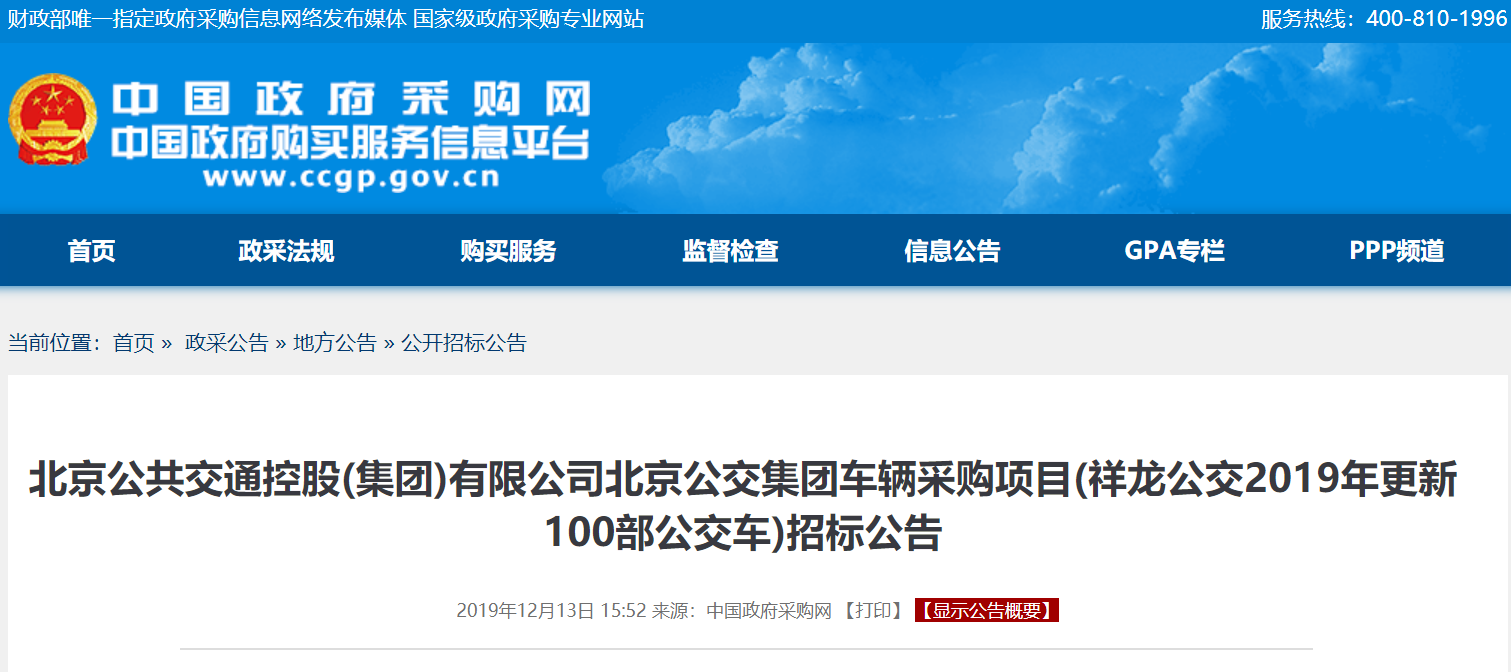This screenshot has width=1511, height=672.
Task: Click the 中国政府采购网 site title banner
Action: click(351, 99)
